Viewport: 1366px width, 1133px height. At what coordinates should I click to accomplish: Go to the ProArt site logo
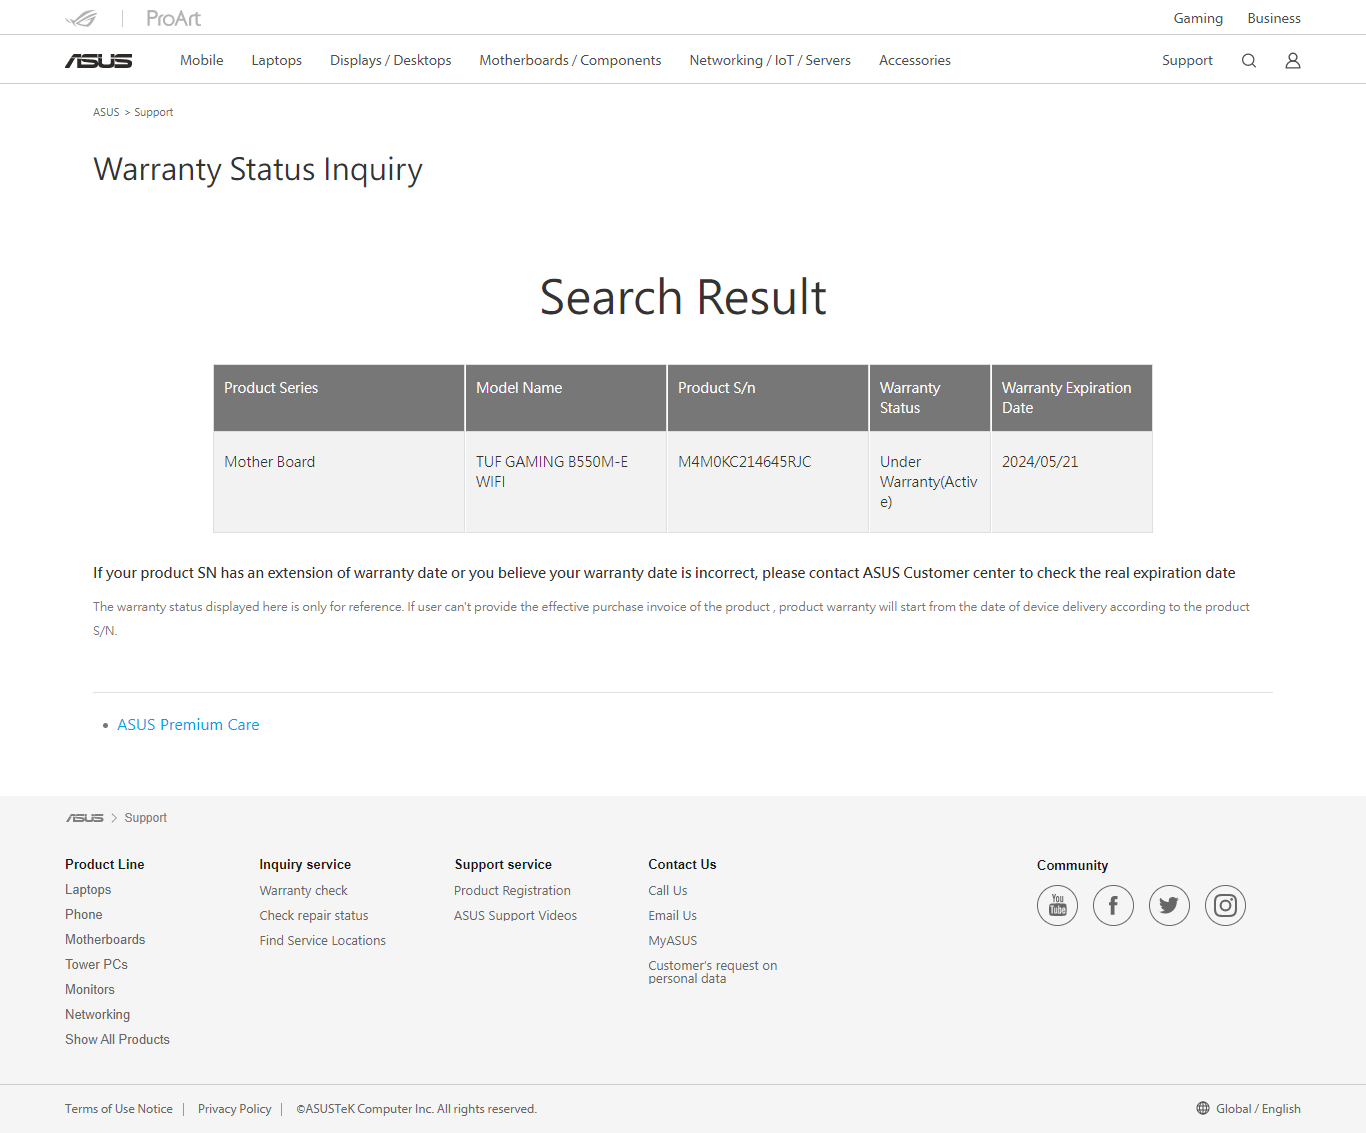click(x=173, y=18)
